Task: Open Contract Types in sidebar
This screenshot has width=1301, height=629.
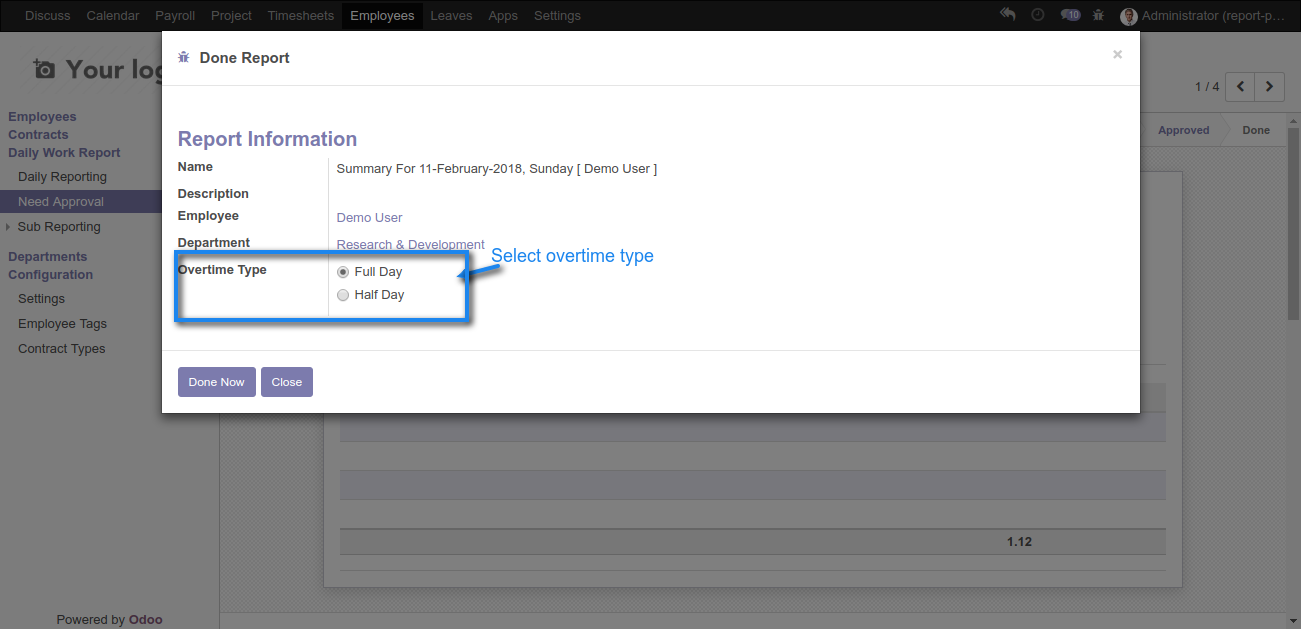Action: (x=61, y=349)
